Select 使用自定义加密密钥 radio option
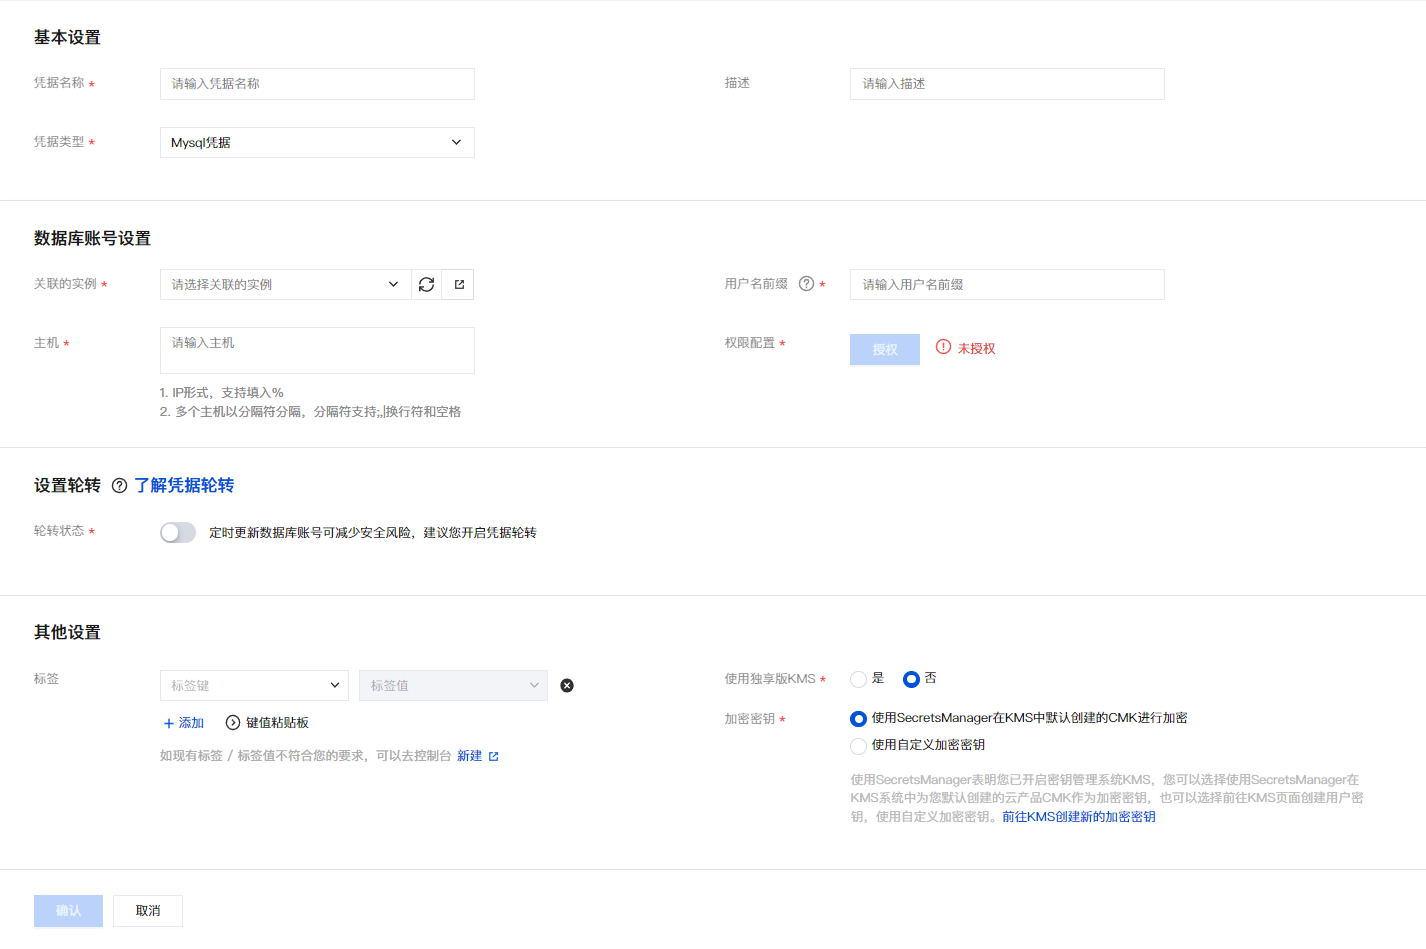Screen dimensions: 1426x949 (858, 746)
